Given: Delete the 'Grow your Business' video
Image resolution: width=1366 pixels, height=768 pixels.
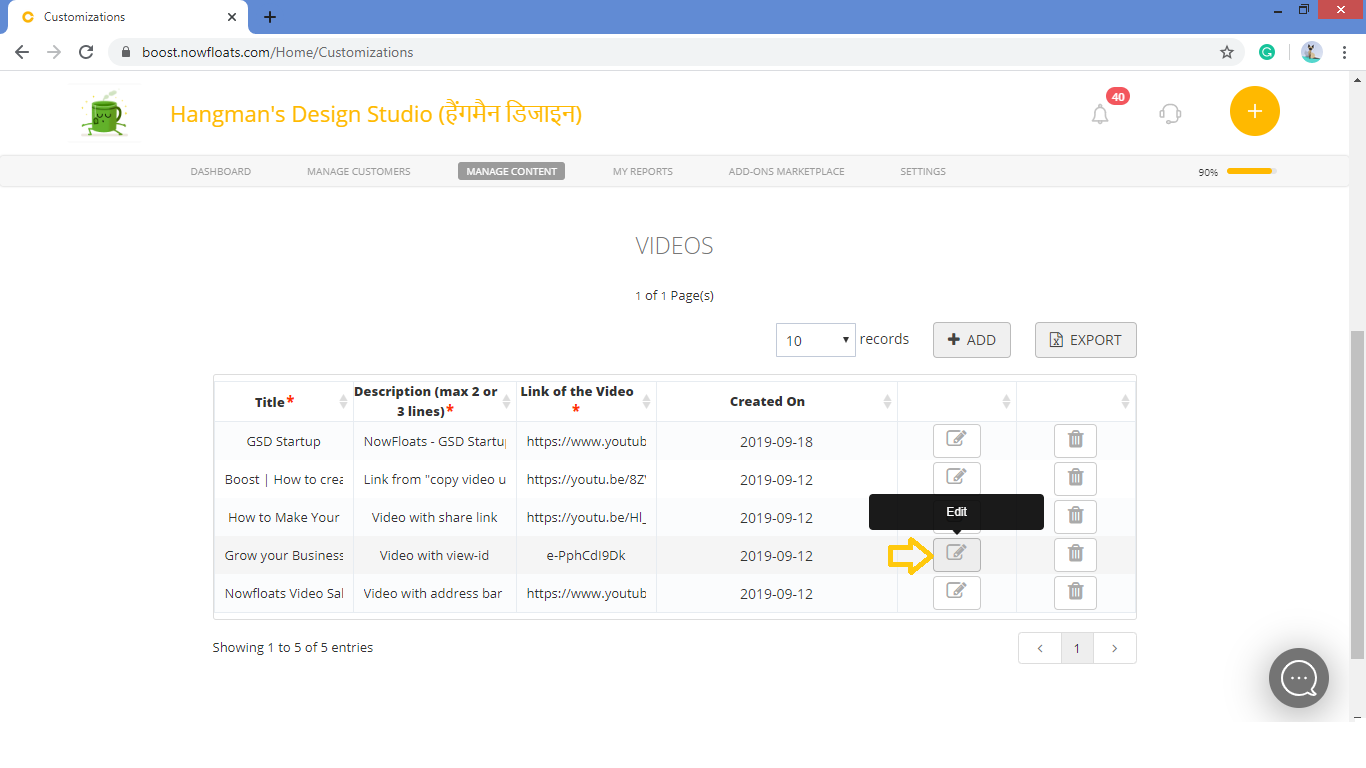Looking at the screenshot, I should point(1075,555).
